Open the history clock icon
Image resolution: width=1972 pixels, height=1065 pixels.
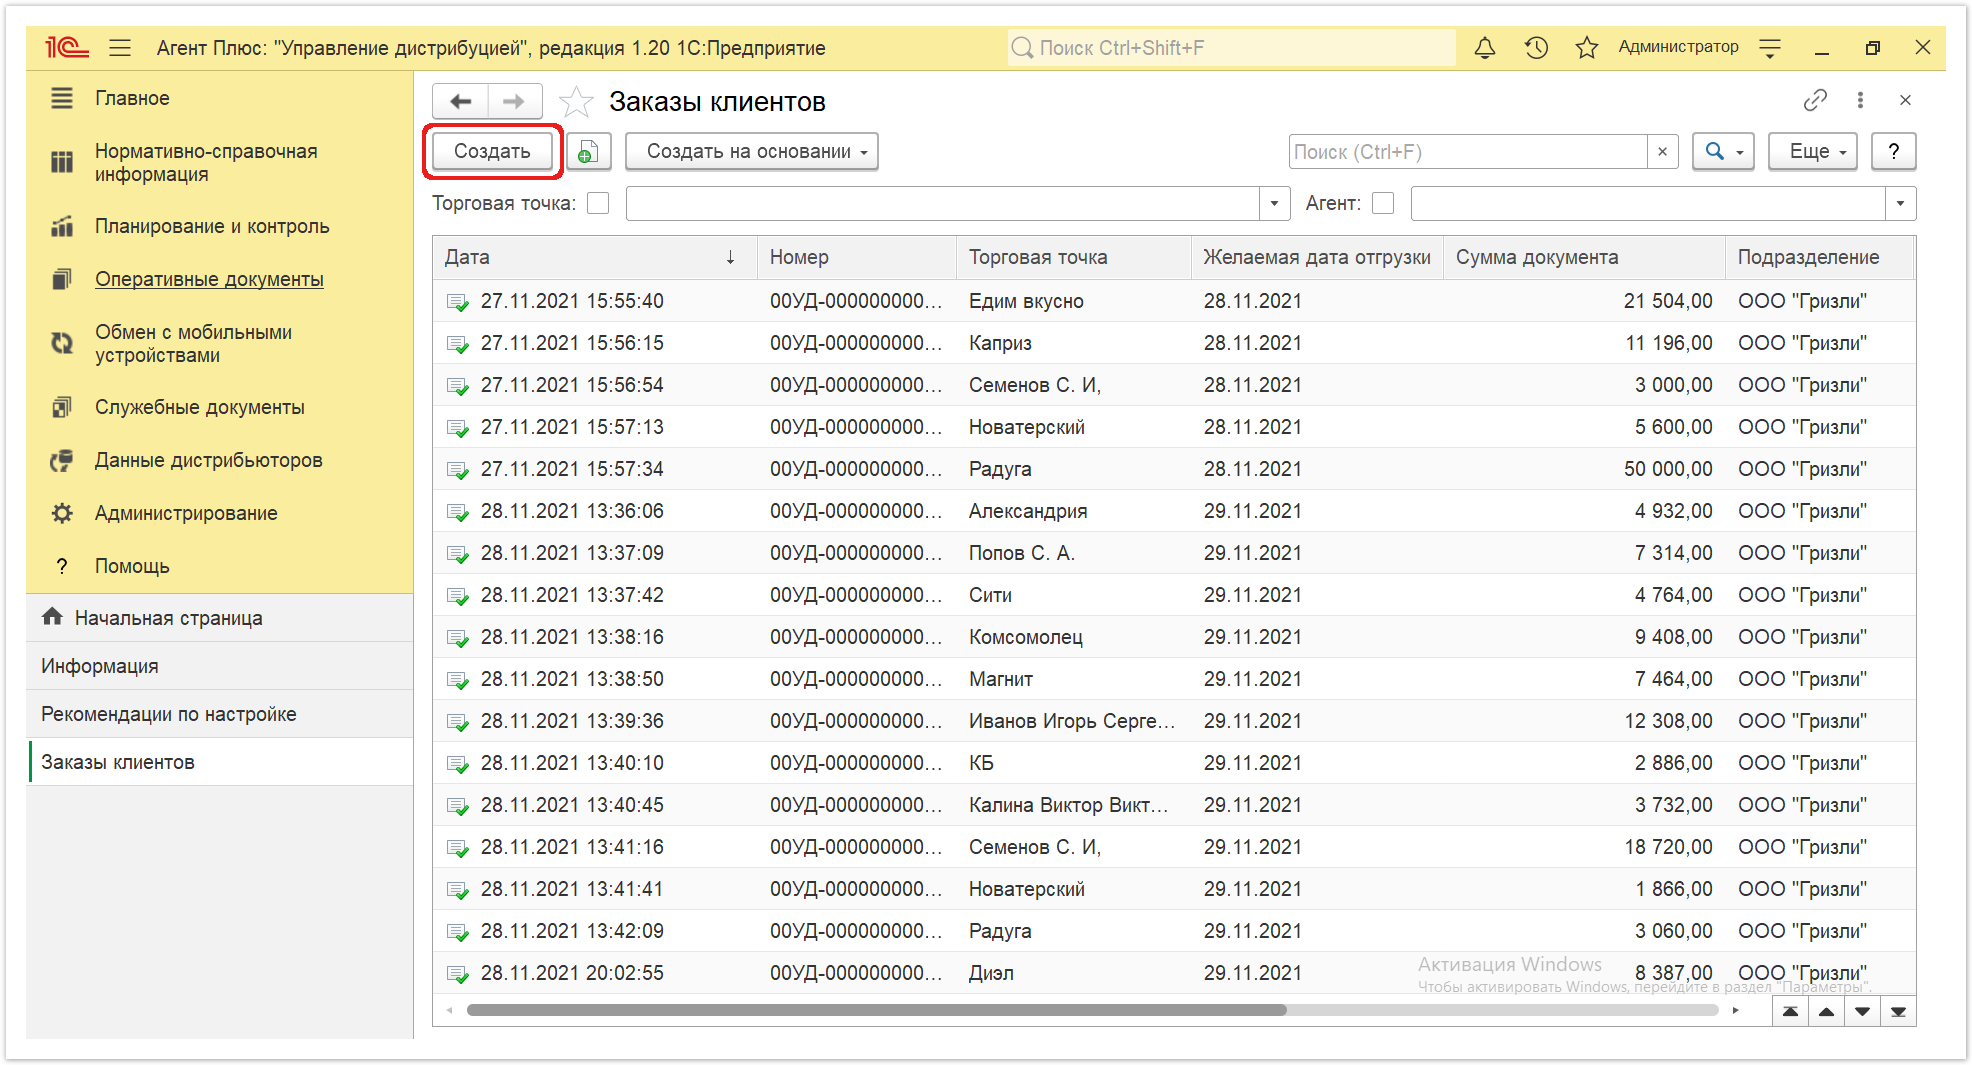(1536, 47)
